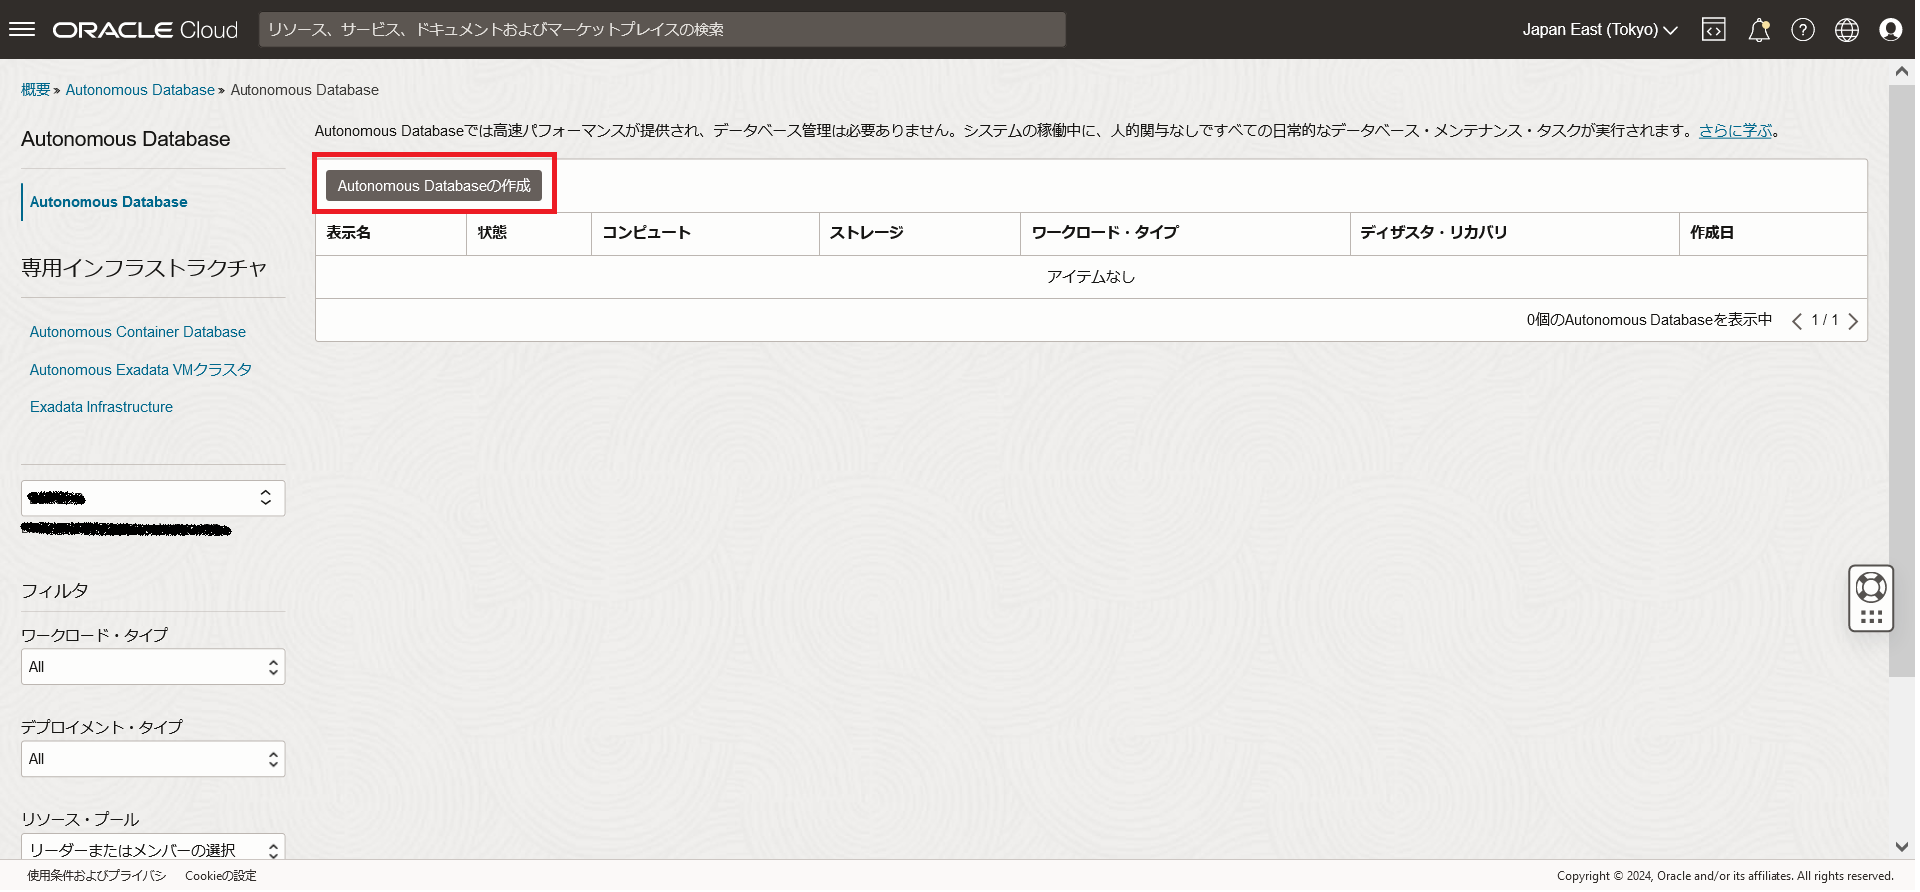The width and height of the screenshot is (1920, 892).
Task: Expand the Japan East (Tokyo) region selector
Action: (1599, 30)
